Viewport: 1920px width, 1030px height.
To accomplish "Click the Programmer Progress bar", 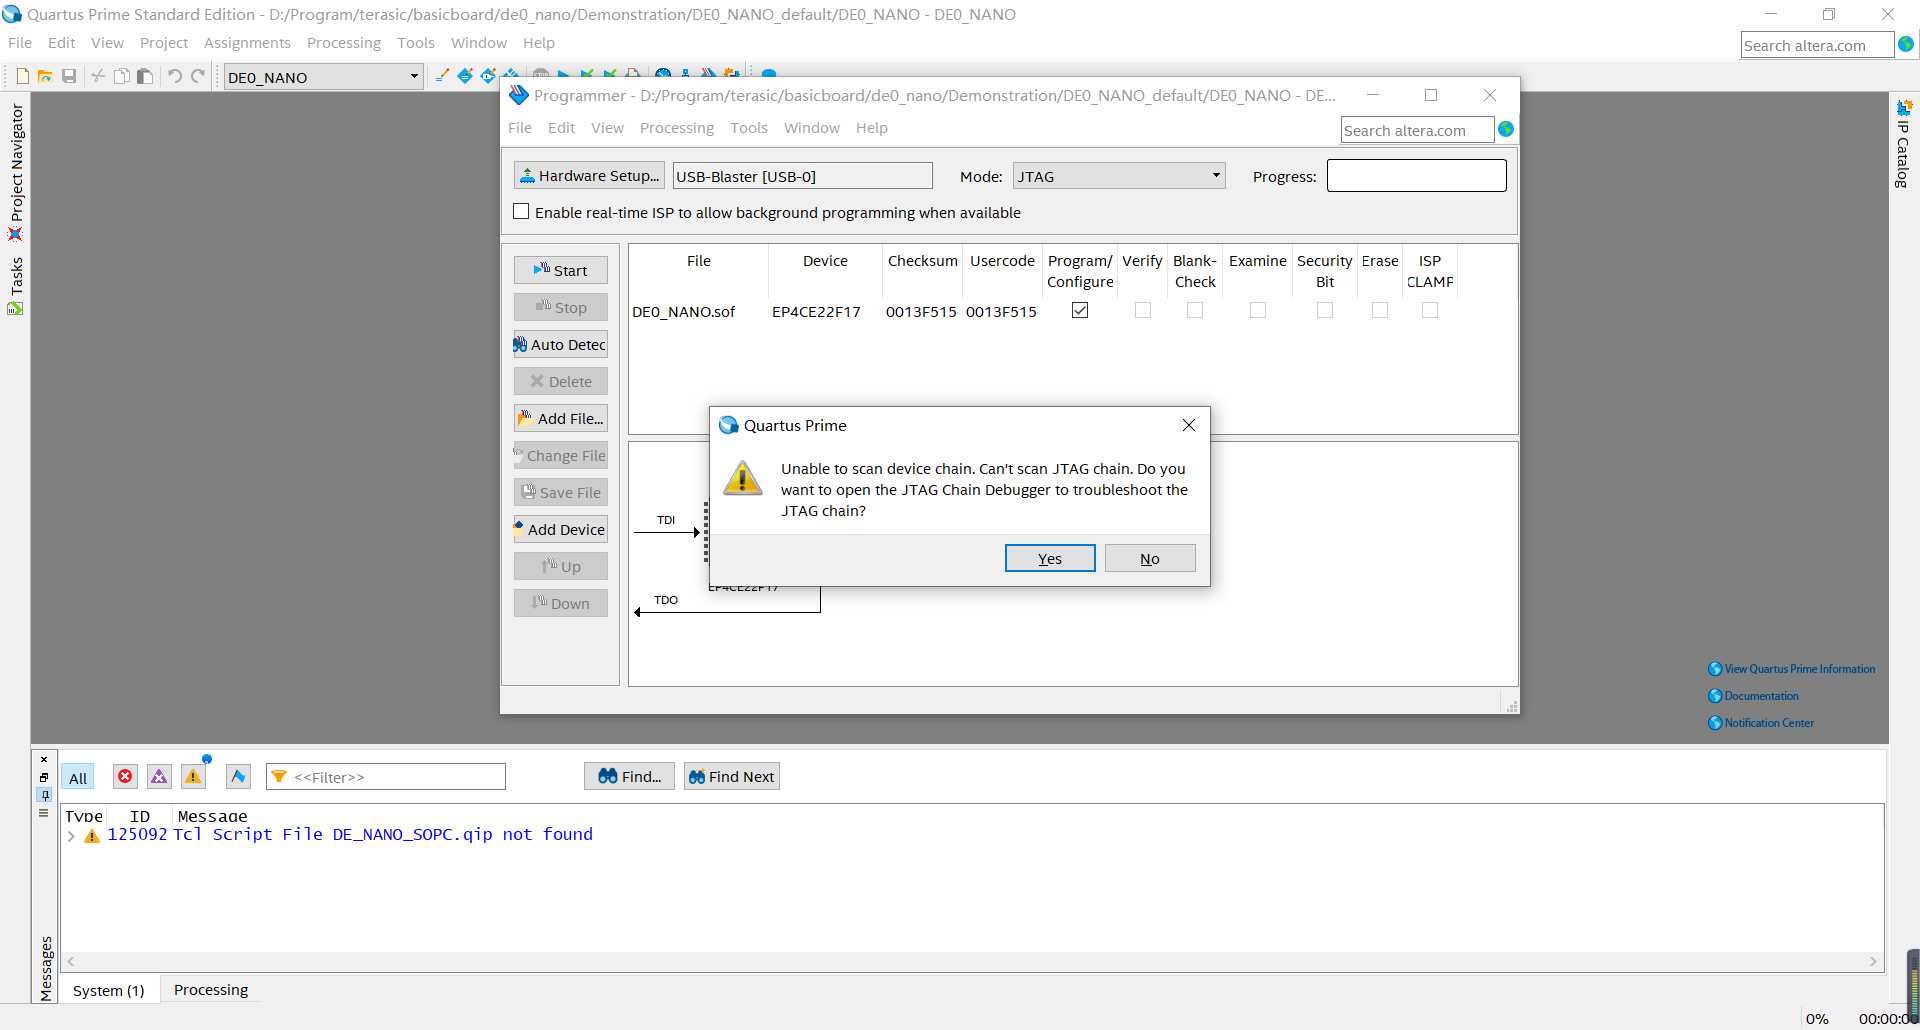I will click(x=1417, y=175).
